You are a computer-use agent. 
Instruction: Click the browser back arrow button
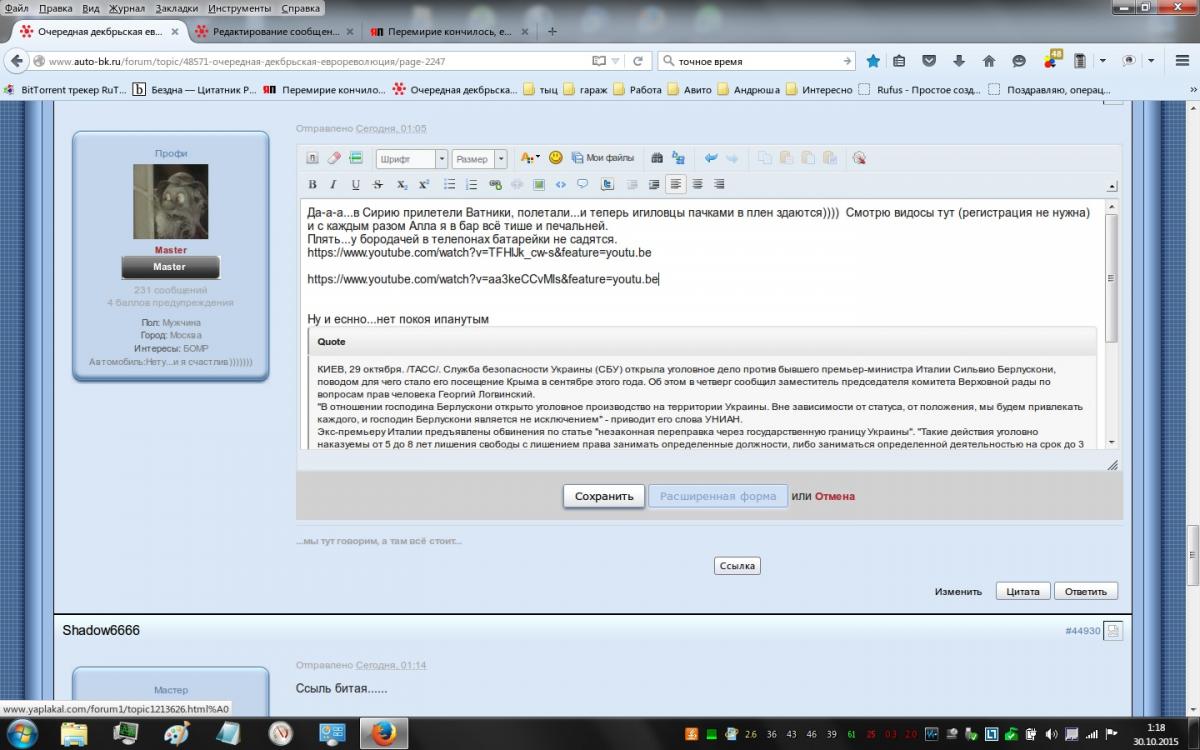coord(17,61)
